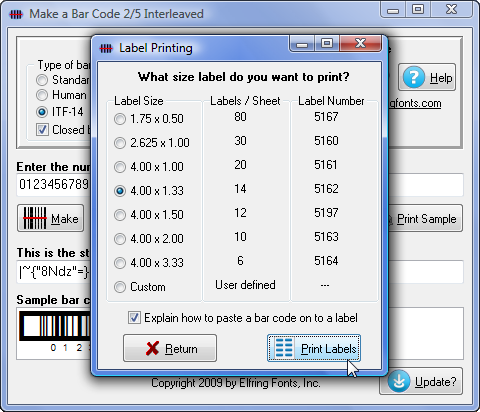Click label number 5164
This screenshot has height=412, width=480.
tap(326, 261)
